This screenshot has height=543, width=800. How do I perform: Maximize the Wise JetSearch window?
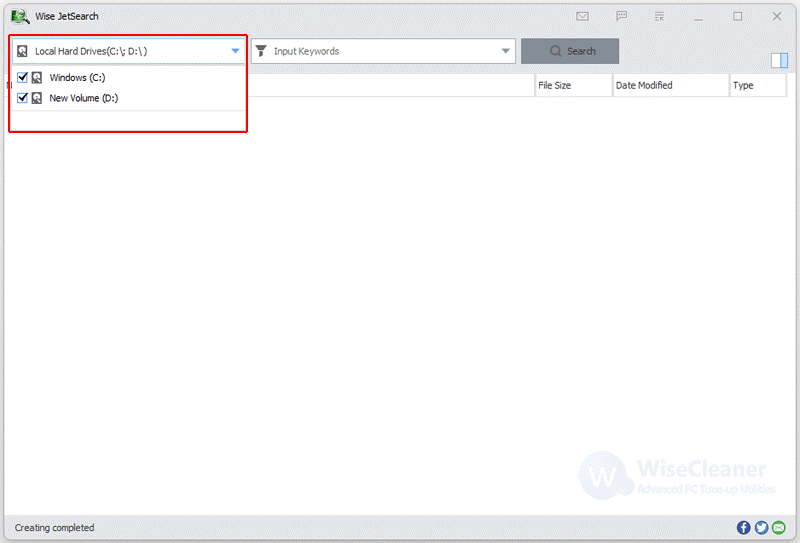click(737, 16)
